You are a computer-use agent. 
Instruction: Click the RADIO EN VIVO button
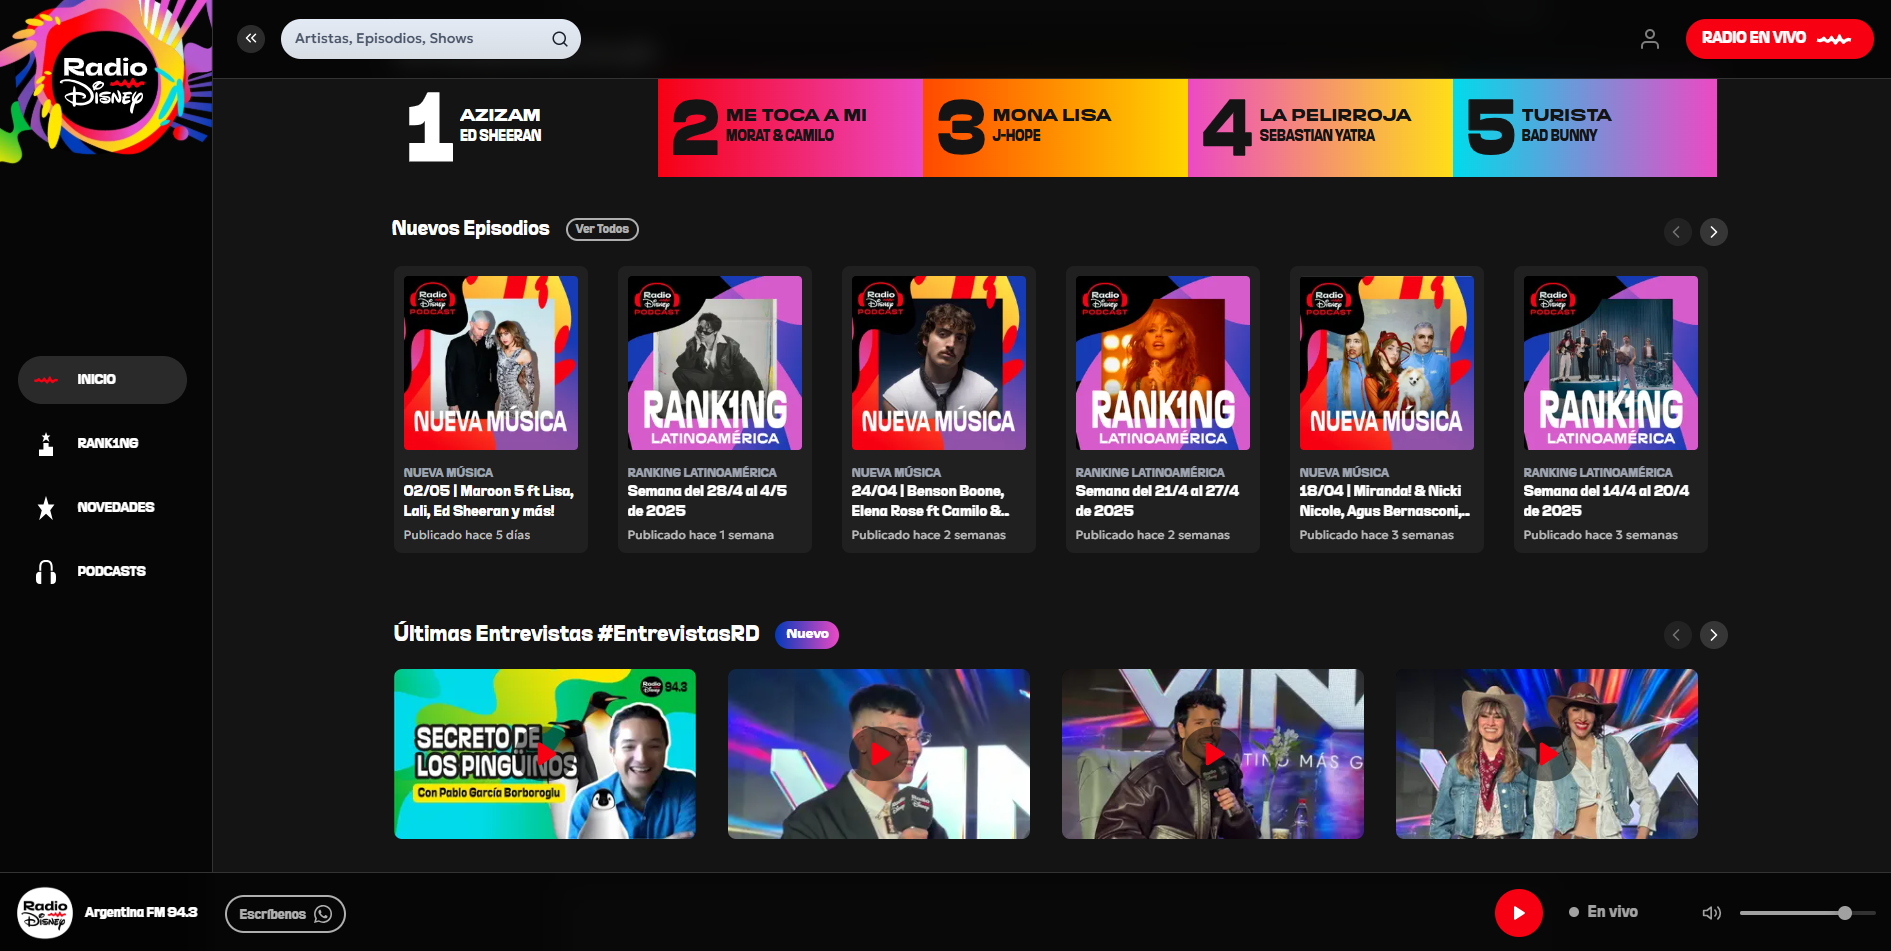coord(1779,38)
